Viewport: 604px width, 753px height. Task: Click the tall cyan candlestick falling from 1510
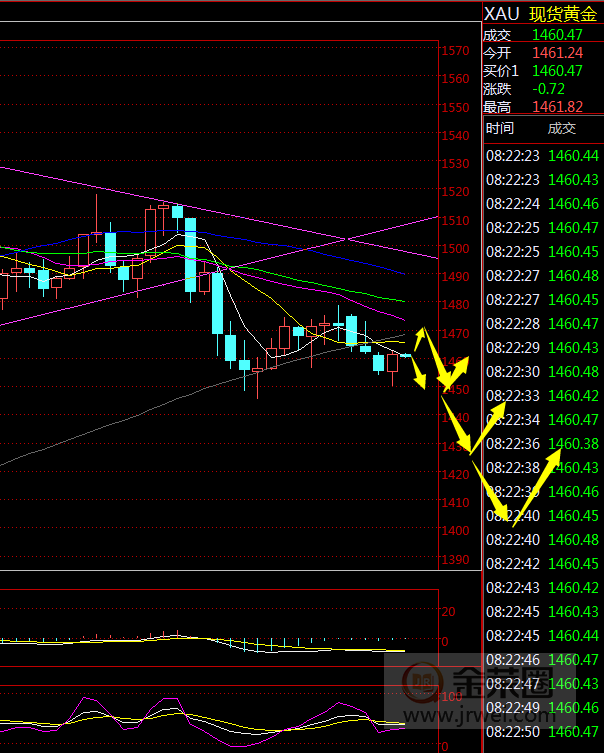pos(190,254)
